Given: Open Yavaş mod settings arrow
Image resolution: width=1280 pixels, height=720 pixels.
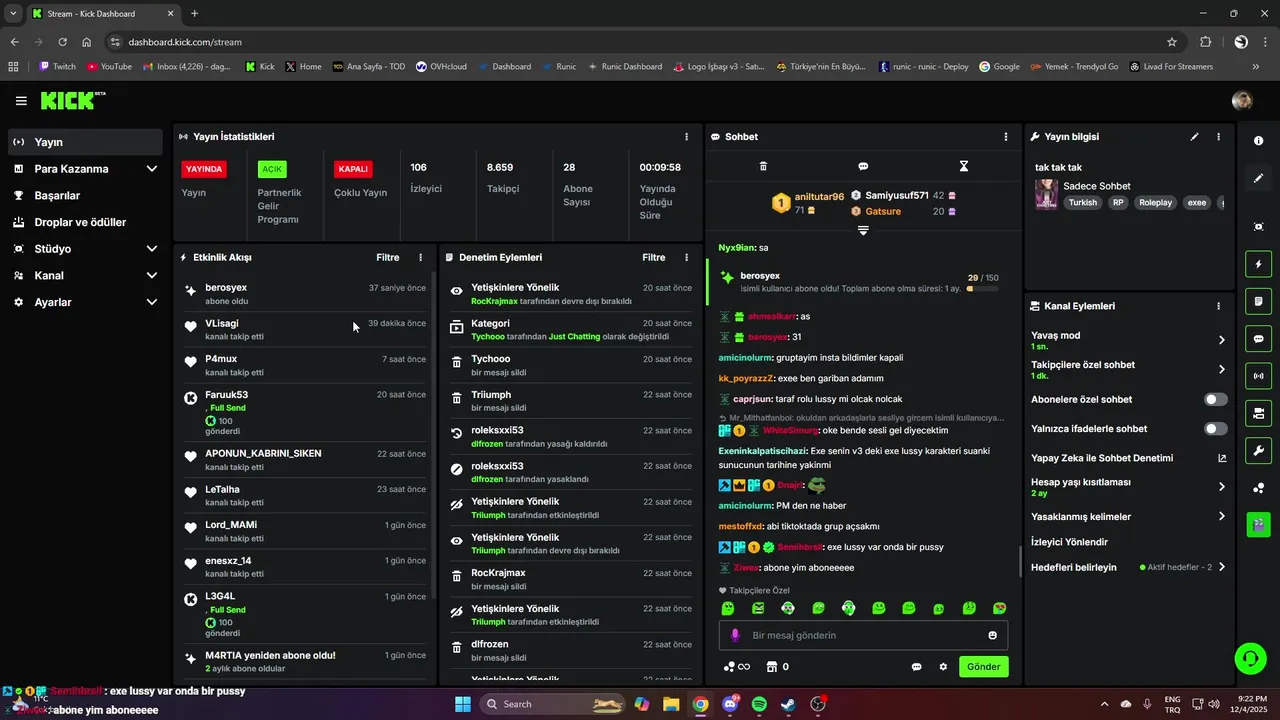Looking at the screenshot, I should coord(1221,340).
